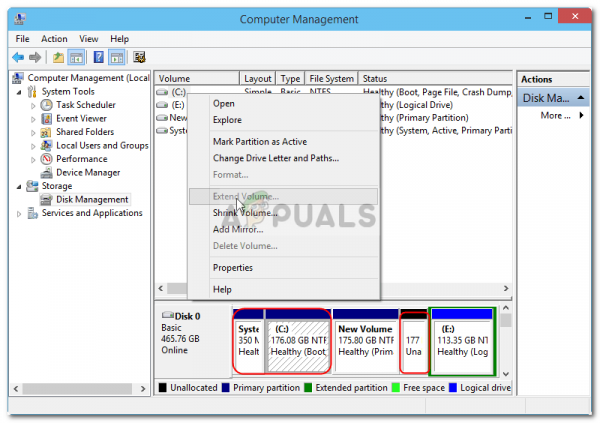Click the Event Viewer icon
Image resolution: width=600 pixels, height=423 pixels.
click(x=46, y=119)
